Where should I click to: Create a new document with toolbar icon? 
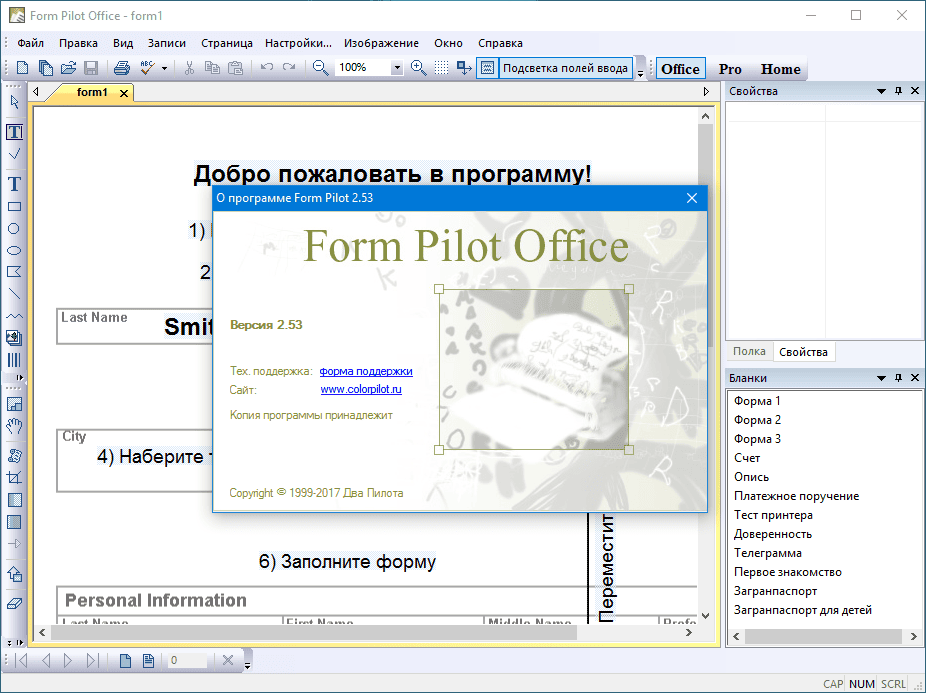tap(22, 68)
